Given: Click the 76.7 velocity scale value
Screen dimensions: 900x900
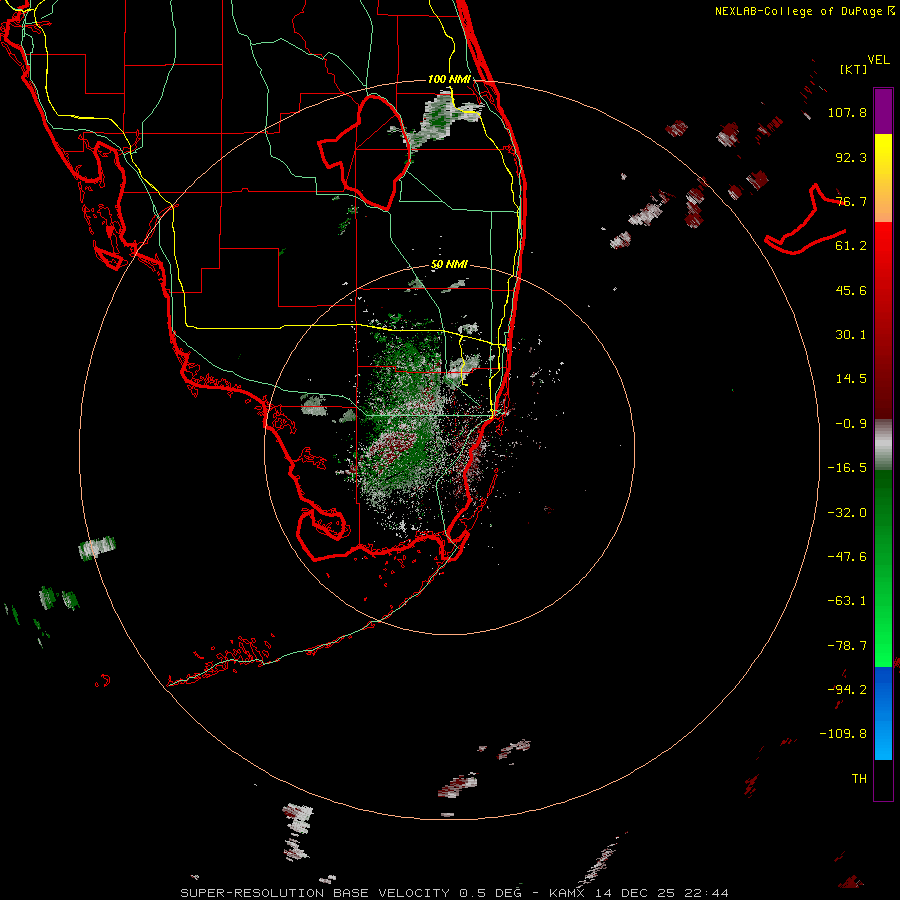Looking at the screenshot, I should tap(851, 201).
